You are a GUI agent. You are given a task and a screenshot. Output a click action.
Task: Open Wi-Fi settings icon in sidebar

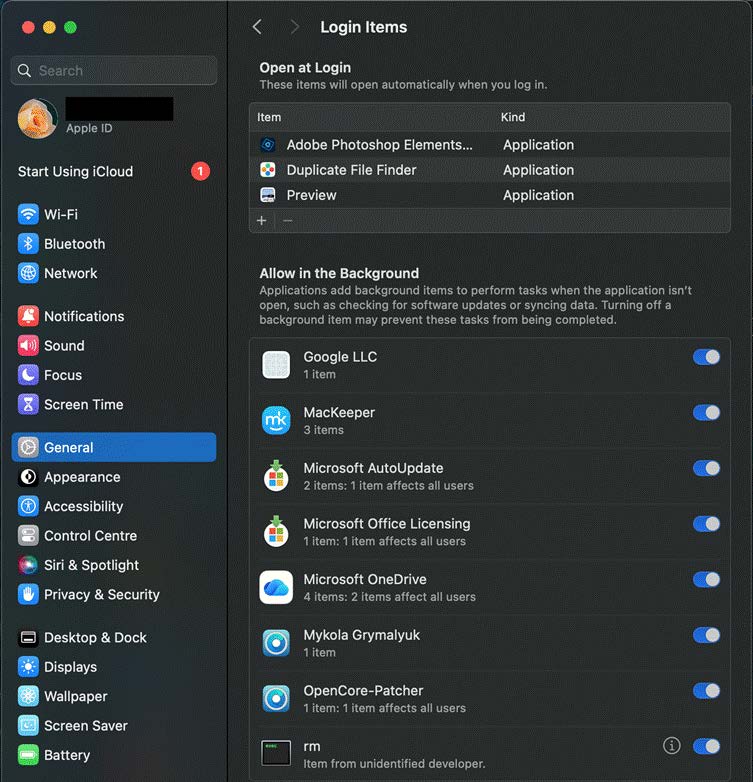(x=28, y=214)
